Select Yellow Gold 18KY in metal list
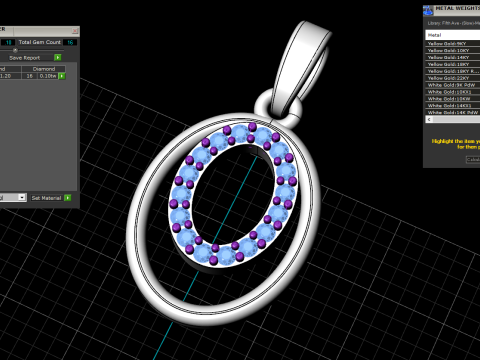This screenshot has height=360, width=480. point(453,64)
